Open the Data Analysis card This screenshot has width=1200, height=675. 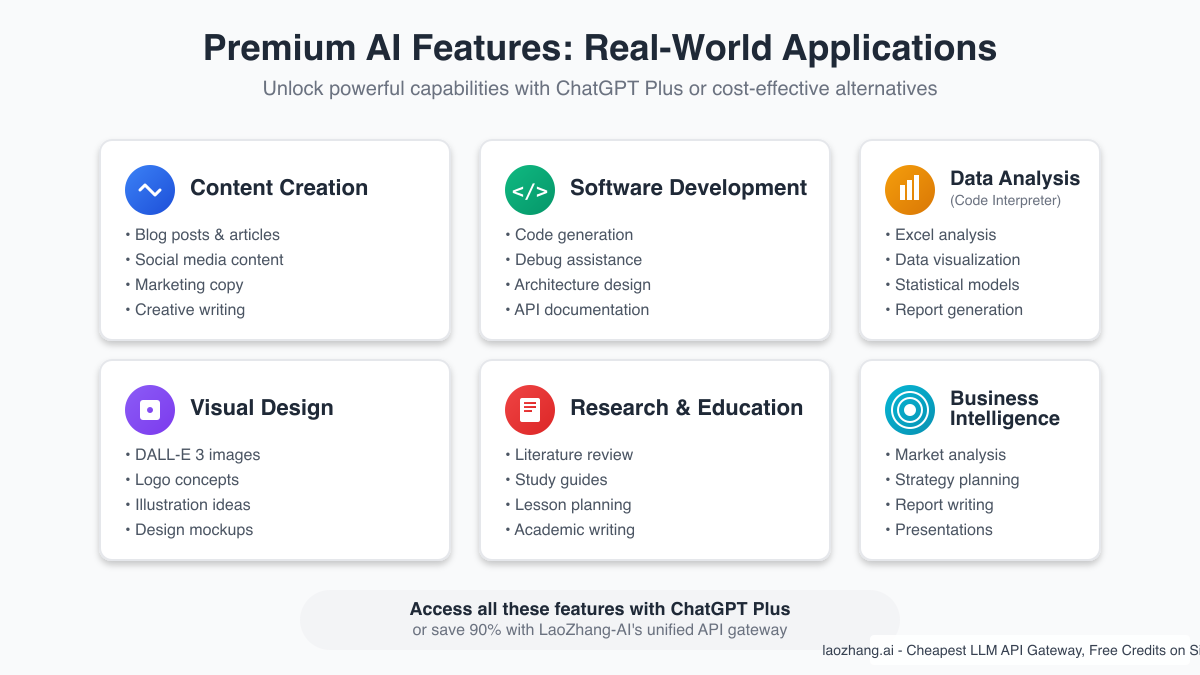(x=979, y=240)
